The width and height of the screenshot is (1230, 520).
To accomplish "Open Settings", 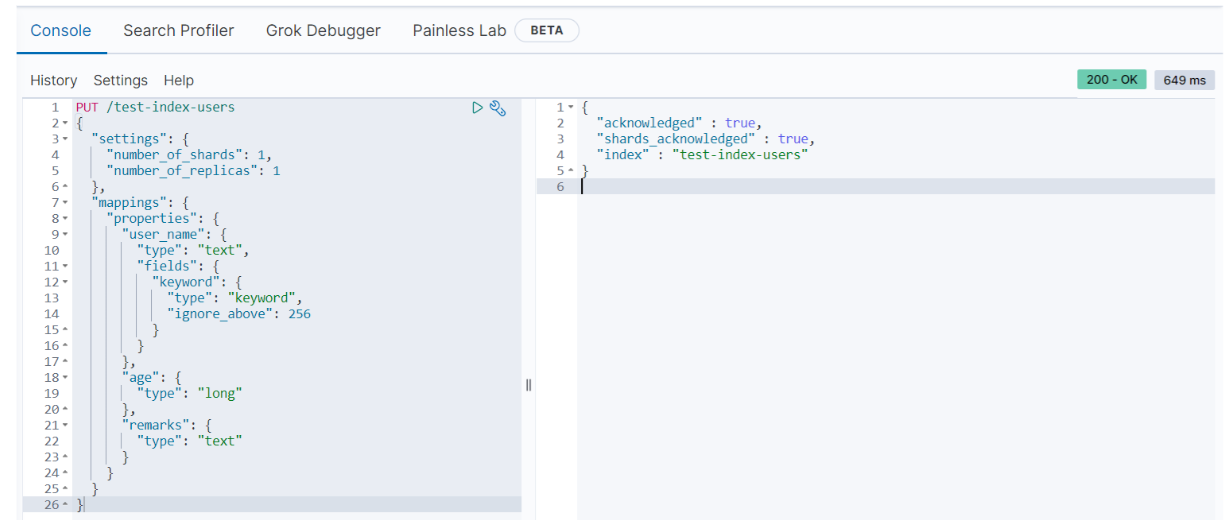I will [120, 80].
